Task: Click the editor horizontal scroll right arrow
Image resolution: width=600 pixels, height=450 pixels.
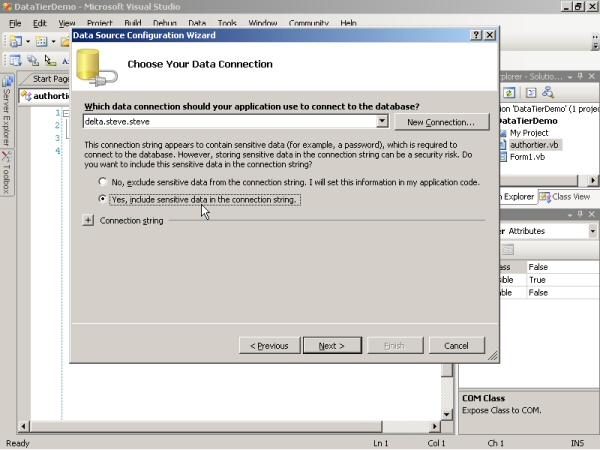Action: [435, 426]
